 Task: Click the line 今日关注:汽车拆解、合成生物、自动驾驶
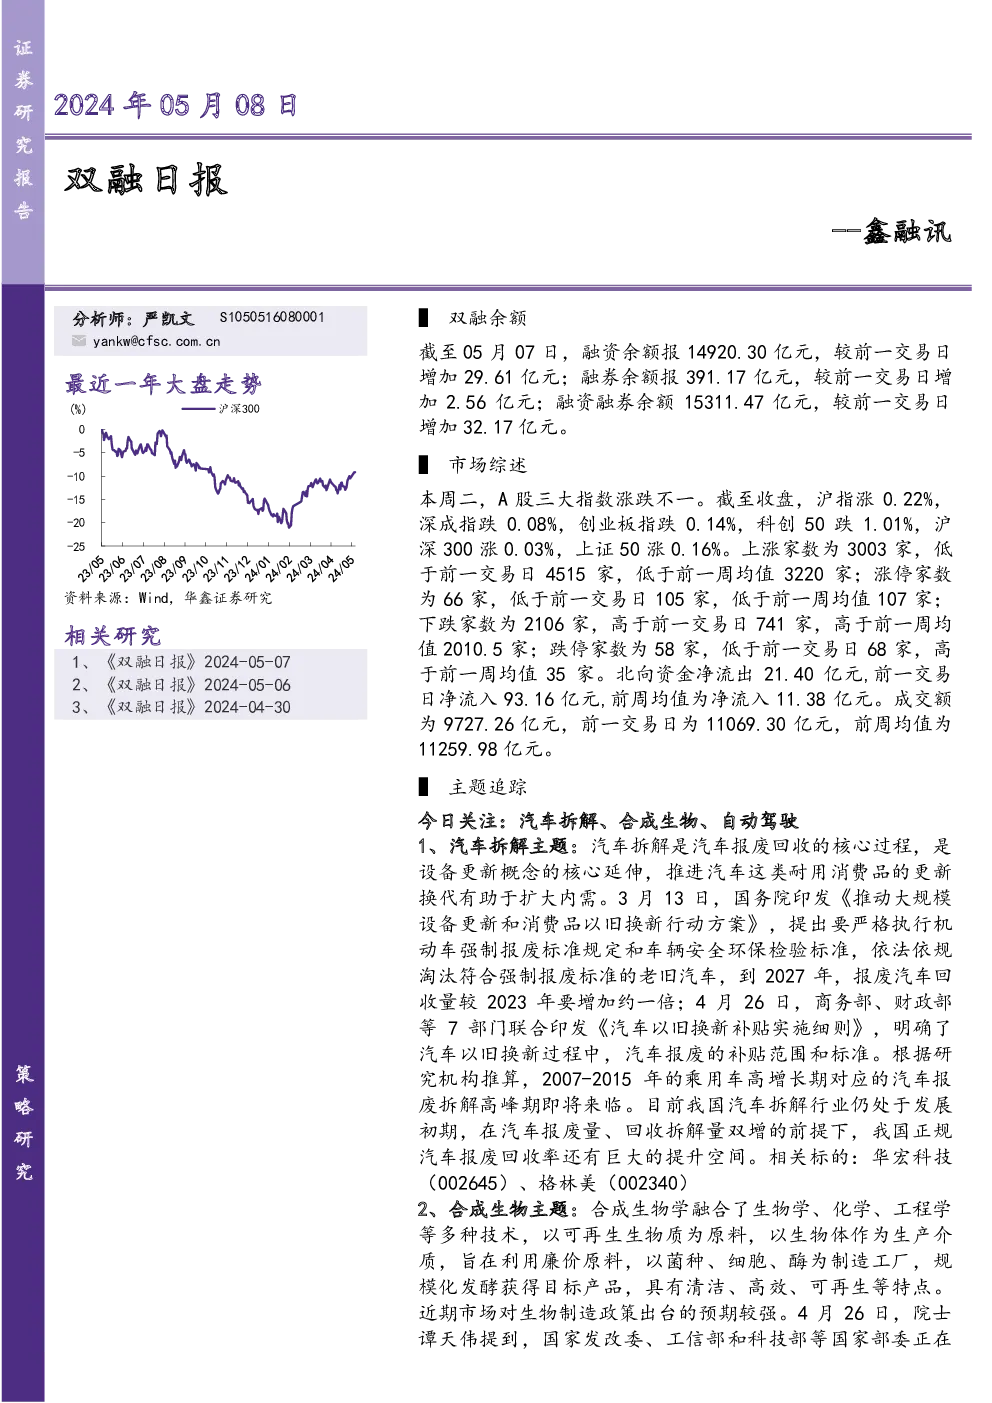click(608, 821)
